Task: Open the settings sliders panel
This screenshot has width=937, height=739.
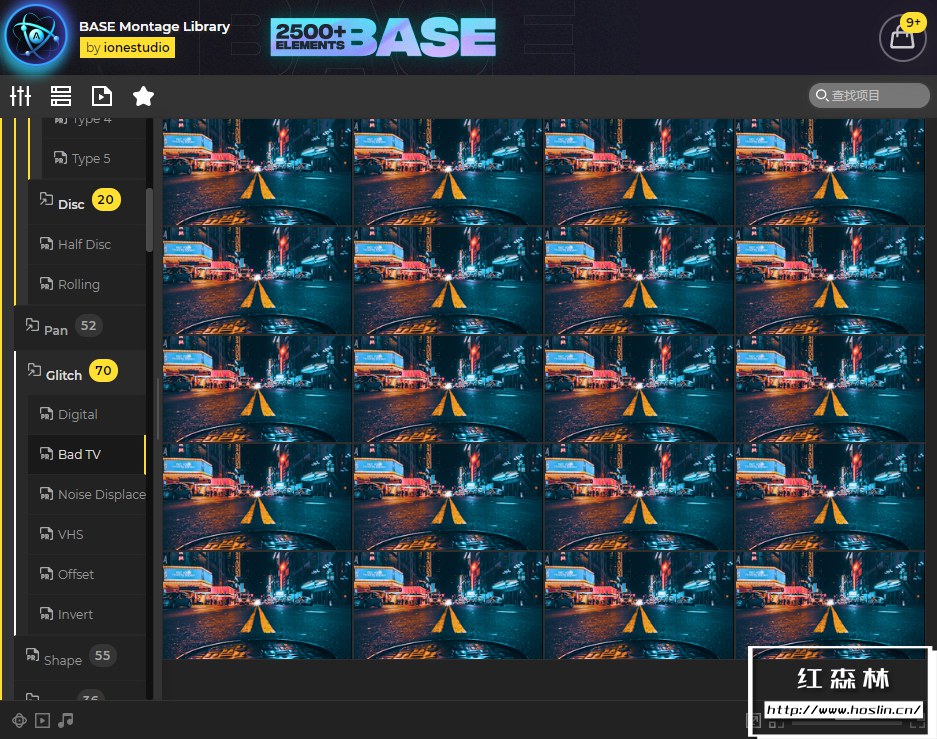Action: pyautogui.click(x=20, y=96)
